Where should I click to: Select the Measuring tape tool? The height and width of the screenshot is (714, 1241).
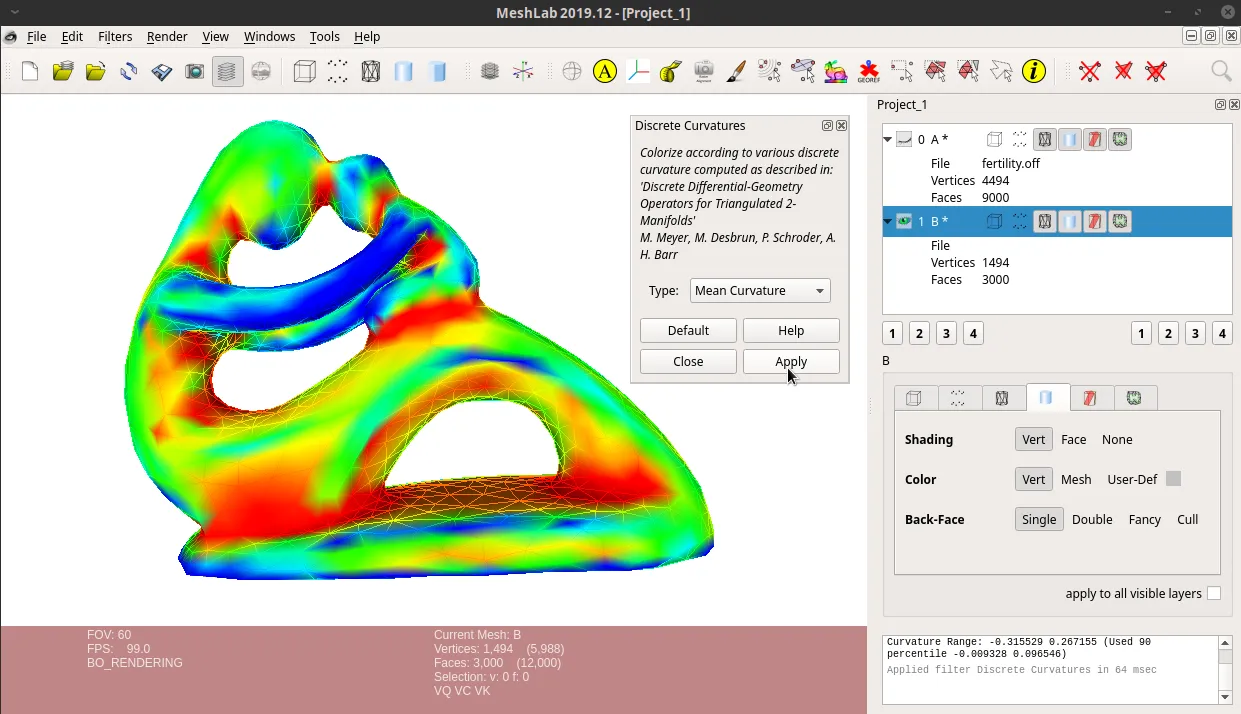coord(671,71)
